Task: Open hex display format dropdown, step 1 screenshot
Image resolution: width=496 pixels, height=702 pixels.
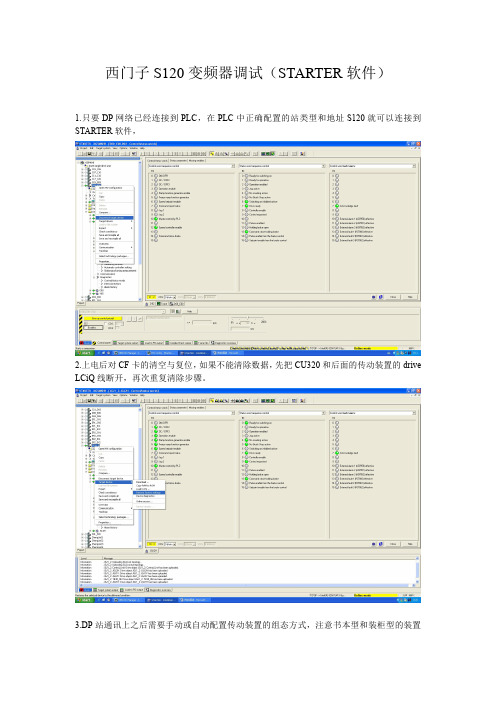Action: [170, 297]
